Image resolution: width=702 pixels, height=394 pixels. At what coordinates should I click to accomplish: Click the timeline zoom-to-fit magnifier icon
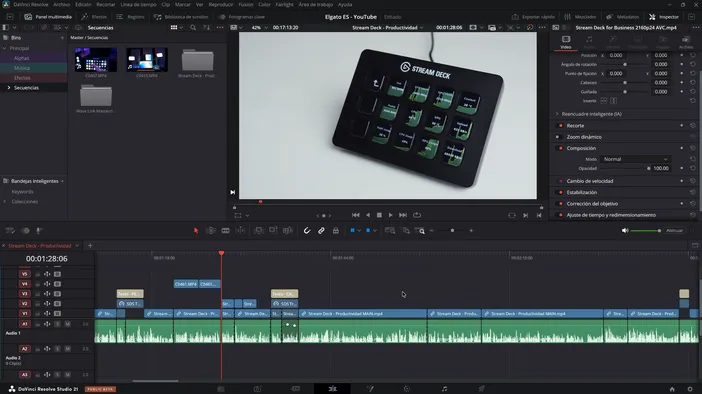tap(390, 231)
